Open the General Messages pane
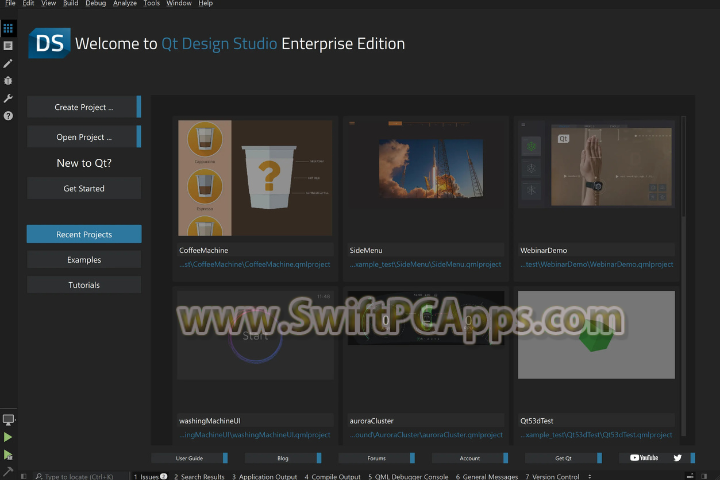Image resolution: width=720 pixels, height=480 pixels. click(487, 476)
